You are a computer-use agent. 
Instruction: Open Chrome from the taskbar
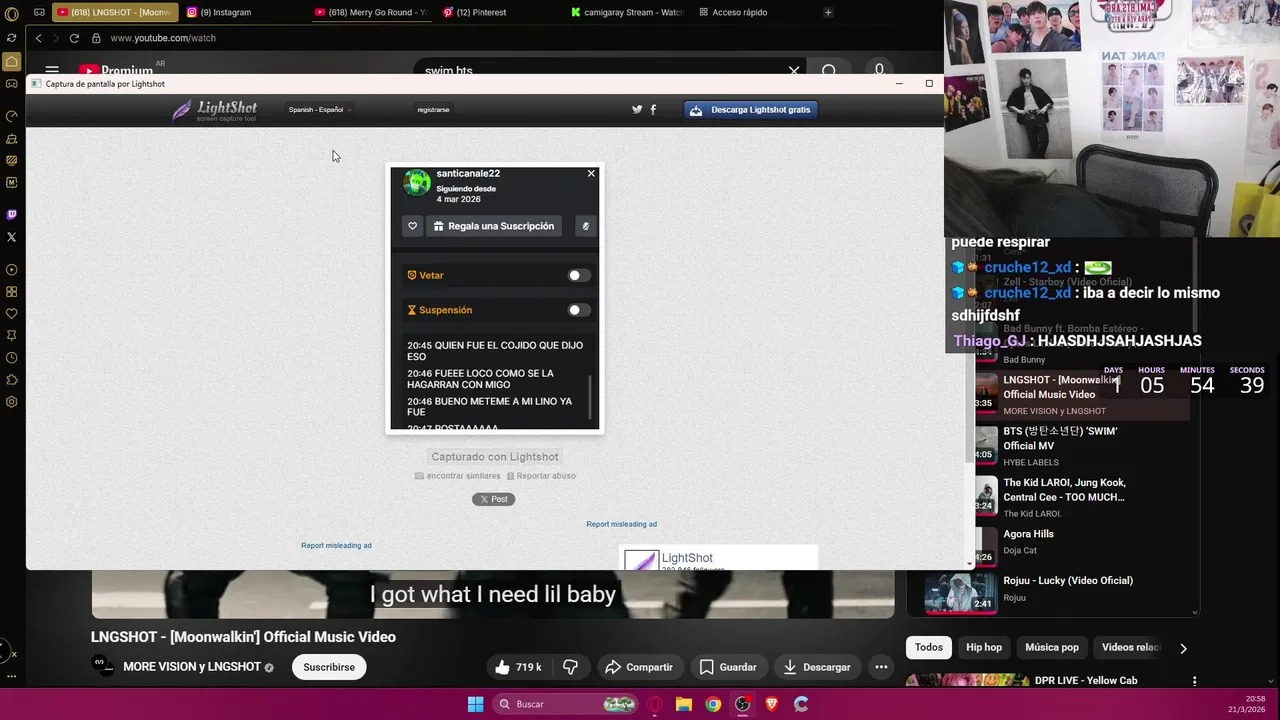pyautogui.click(x=713, y=704)
